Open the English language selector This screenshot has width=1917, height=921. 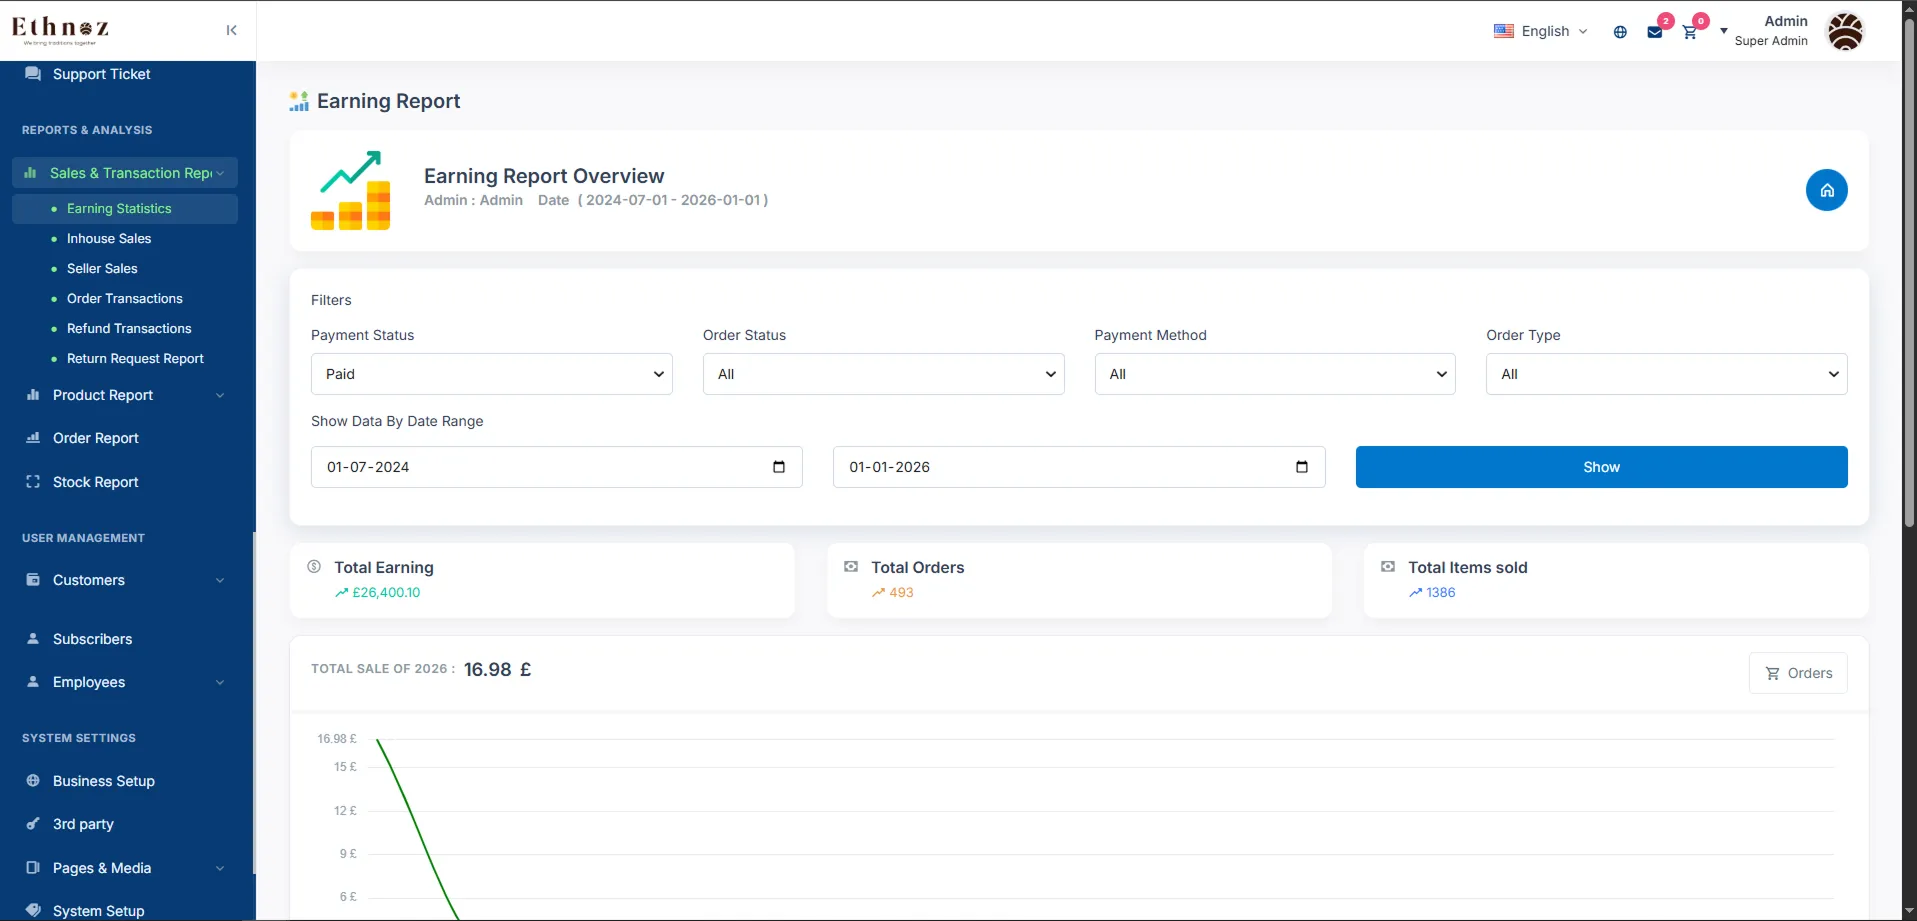pyautogui.click(x=1540, y=31)
